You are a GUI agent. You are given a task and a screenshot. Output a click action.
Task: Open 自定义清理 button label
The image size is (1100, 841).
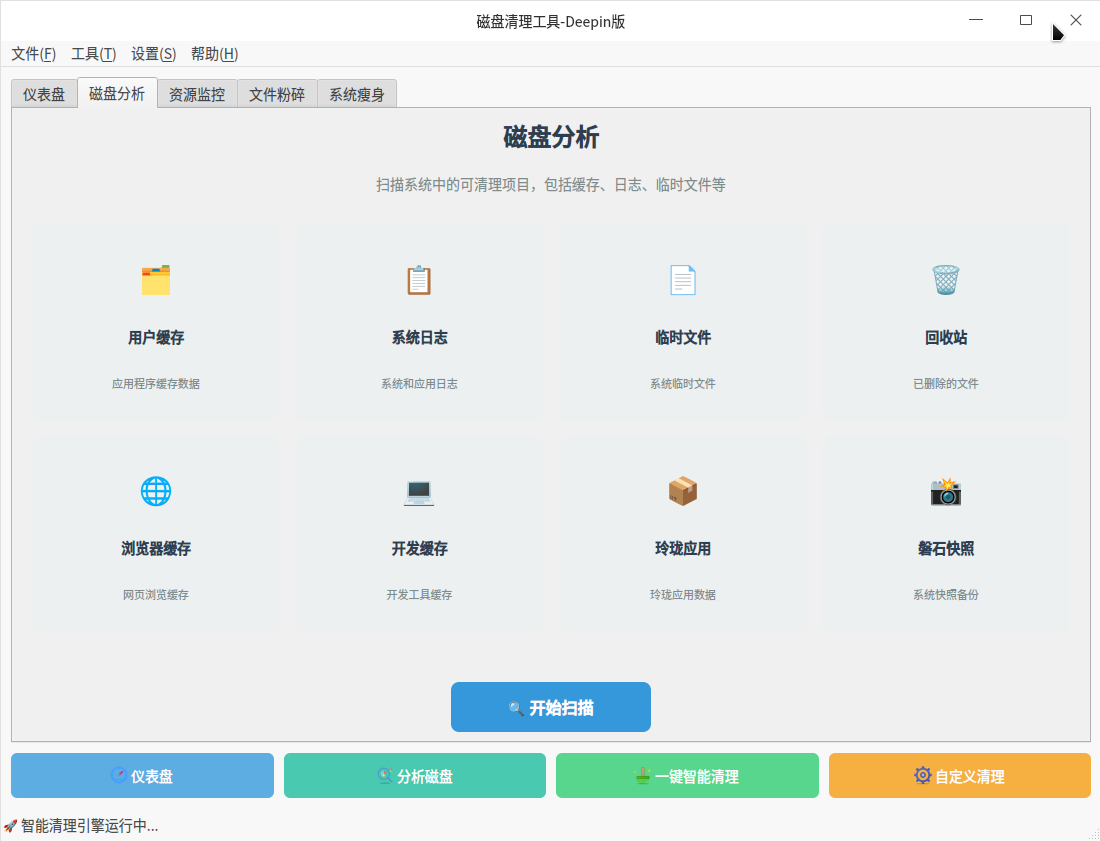pyautogui.click(x=970, y=776)
